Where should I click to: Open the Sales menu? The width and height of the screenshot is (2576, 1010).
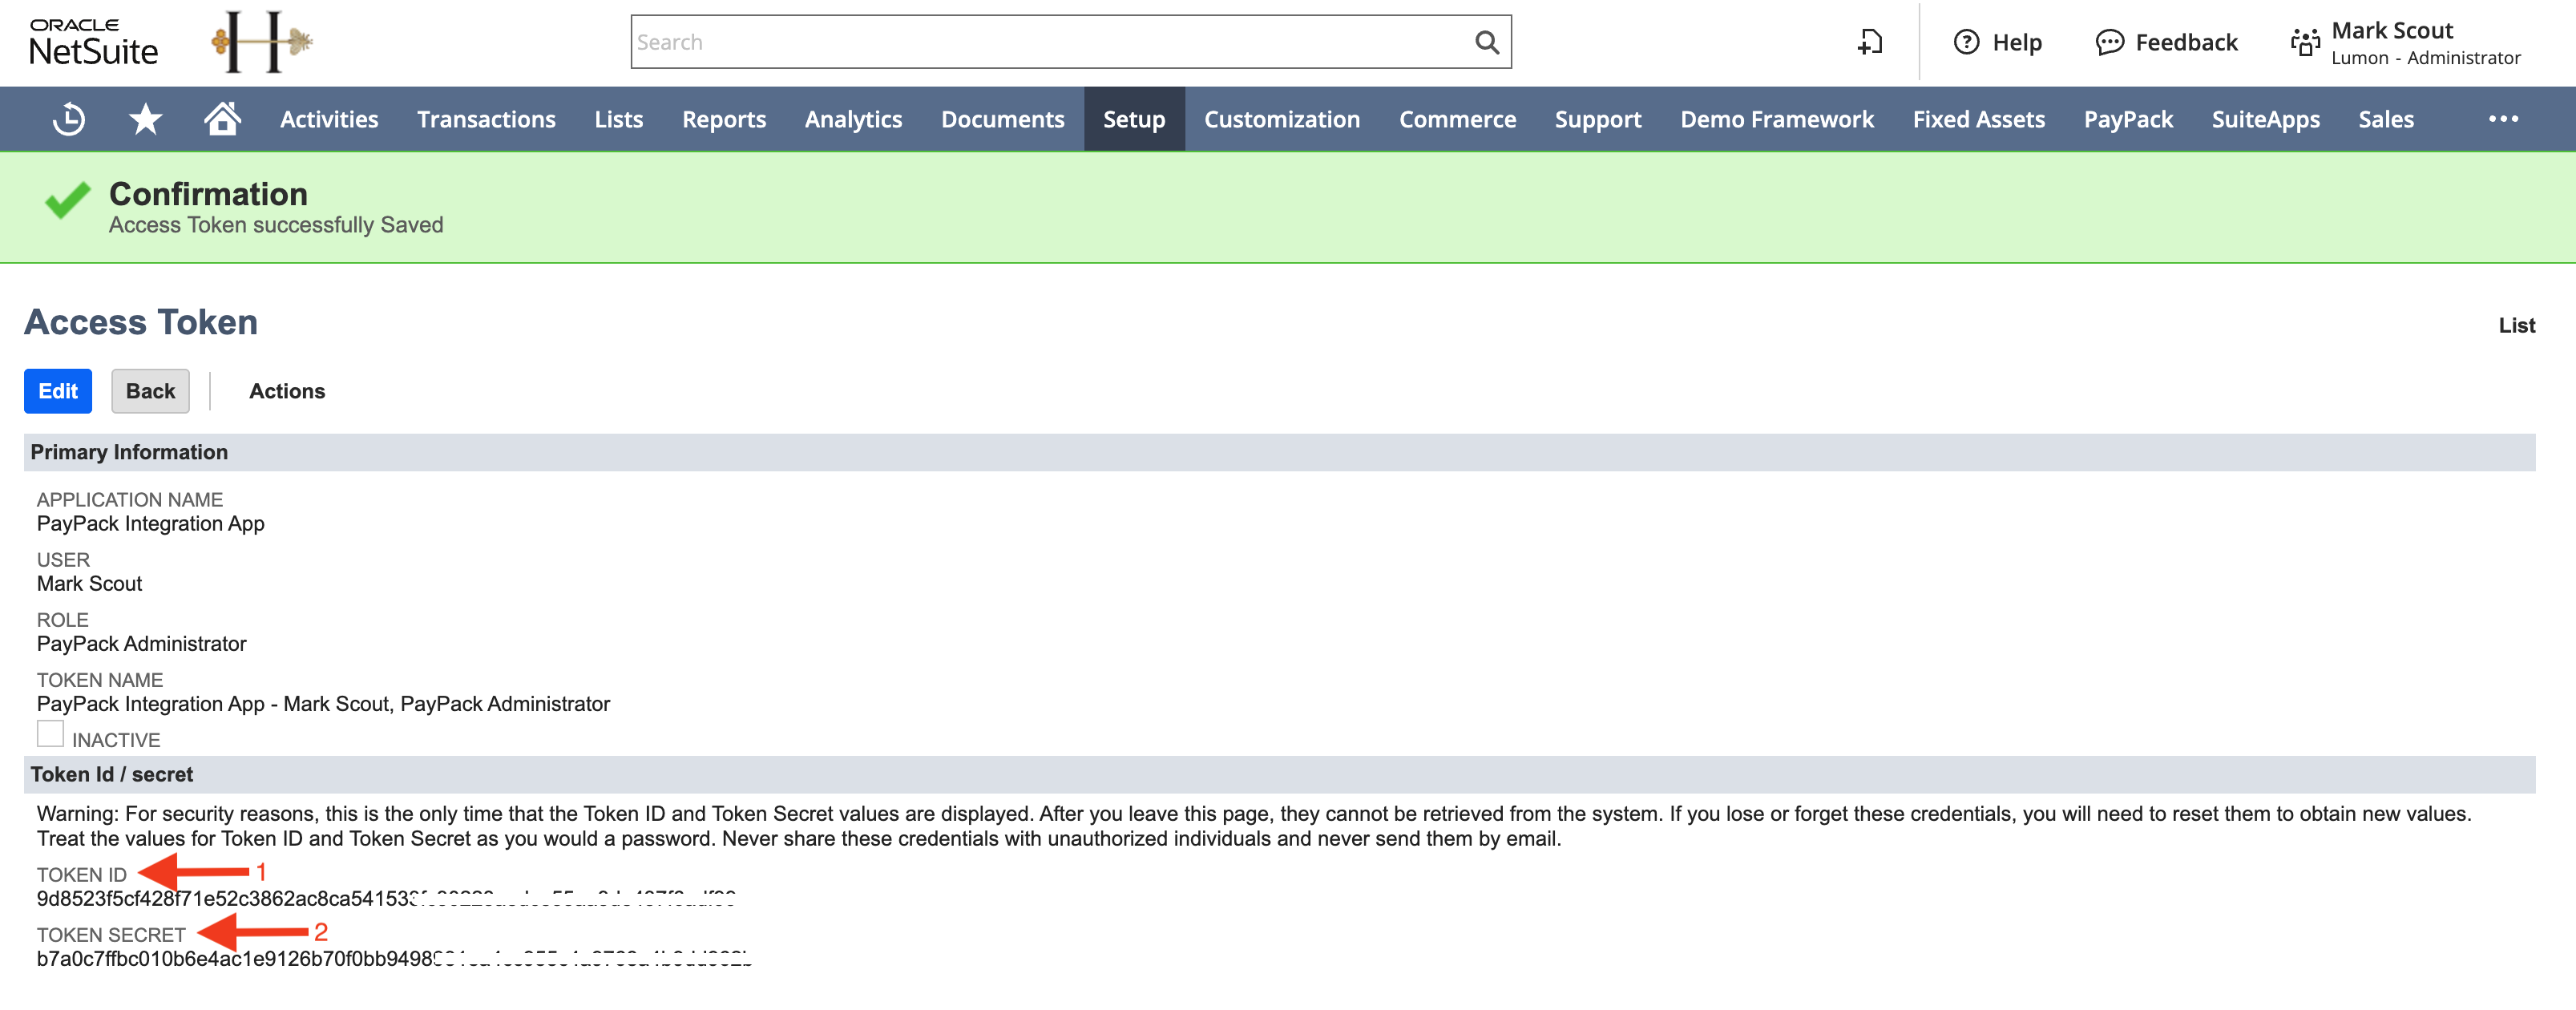[2386, 119]
